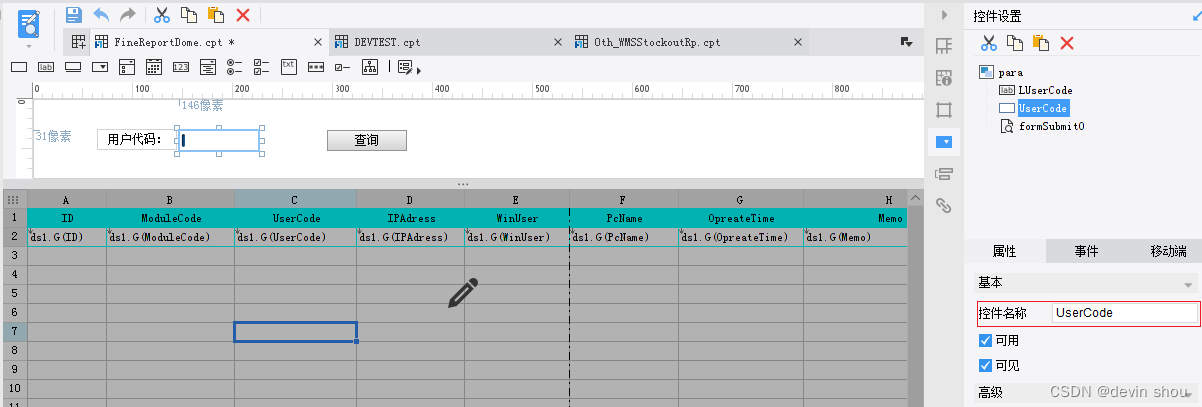
Task: Open dropdown arrow below preview icon
Action: coord(29,46)
